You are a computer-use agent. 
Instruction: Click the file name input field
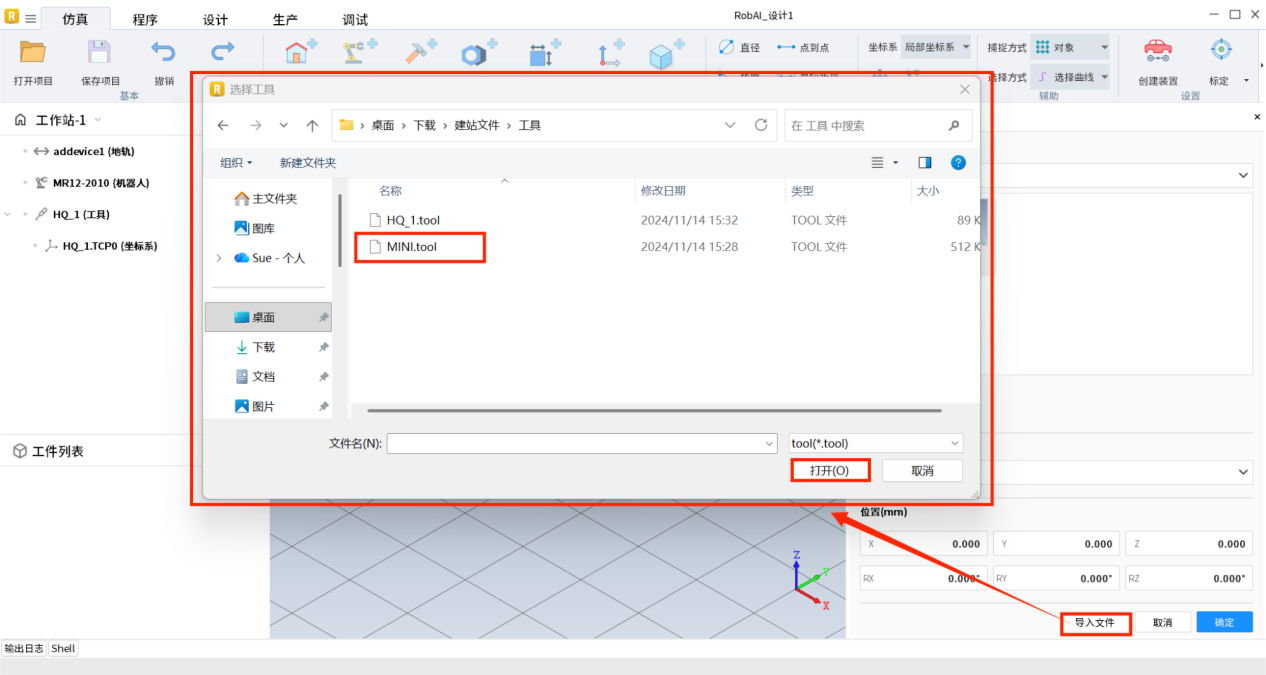click(x=580, y=443)
